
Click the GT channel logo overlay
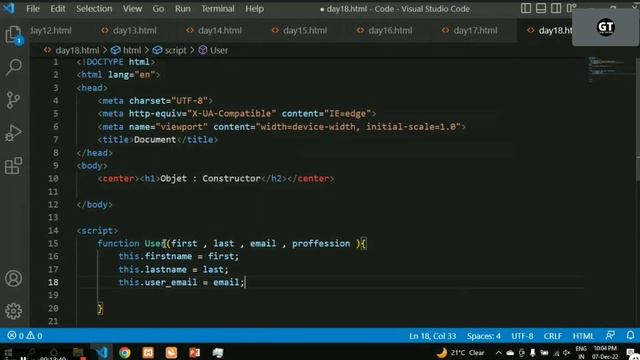(x=606, y=27)
